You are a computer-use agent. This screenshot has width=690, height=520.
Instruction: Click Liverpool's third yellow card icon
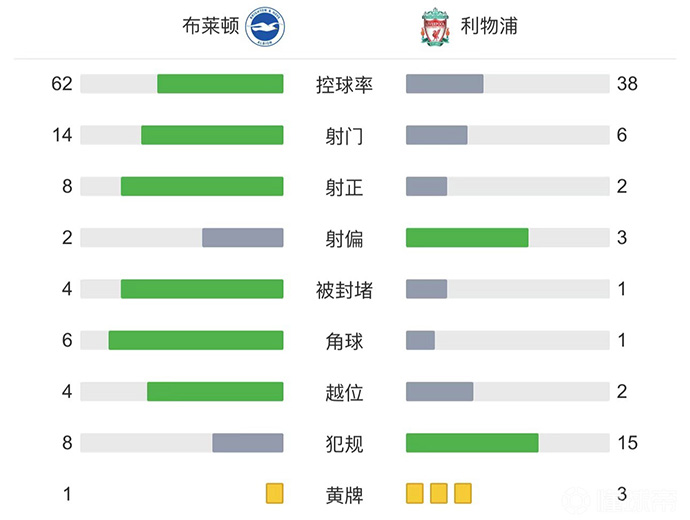pyautogui.click(x=462, y=493)
